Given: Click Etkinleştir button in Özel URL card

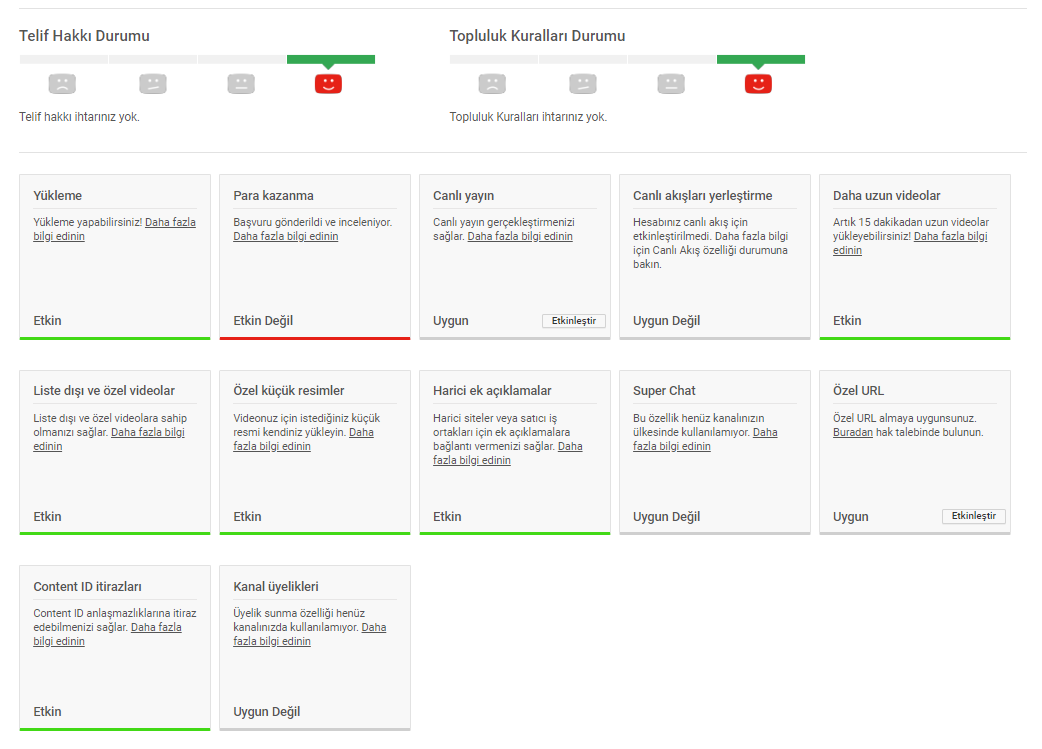Looking at the screenshot, I should point(974,516).
